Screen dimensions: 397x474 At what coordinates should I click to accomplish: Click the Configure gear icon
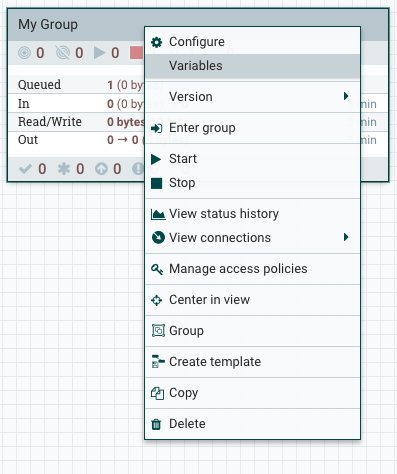[156, 42]
